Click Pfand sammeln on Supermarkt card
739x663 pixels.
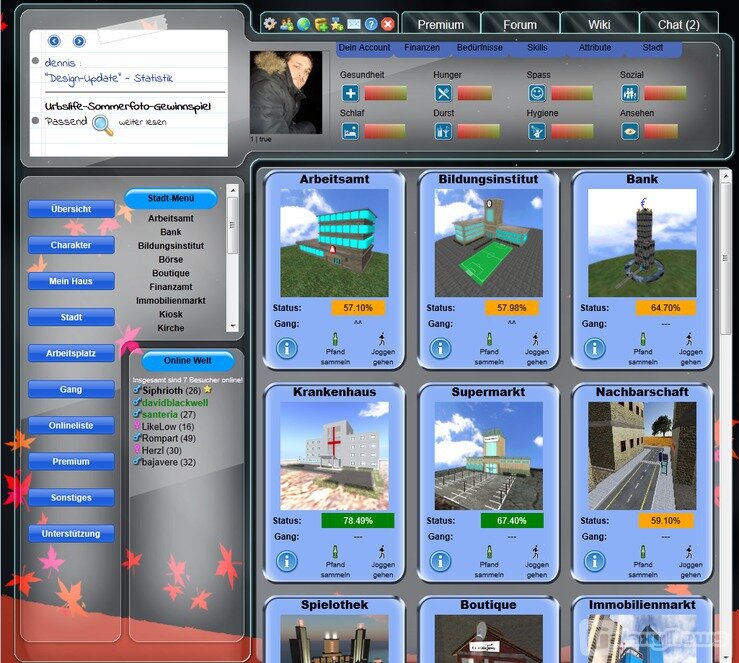point(489,562)
